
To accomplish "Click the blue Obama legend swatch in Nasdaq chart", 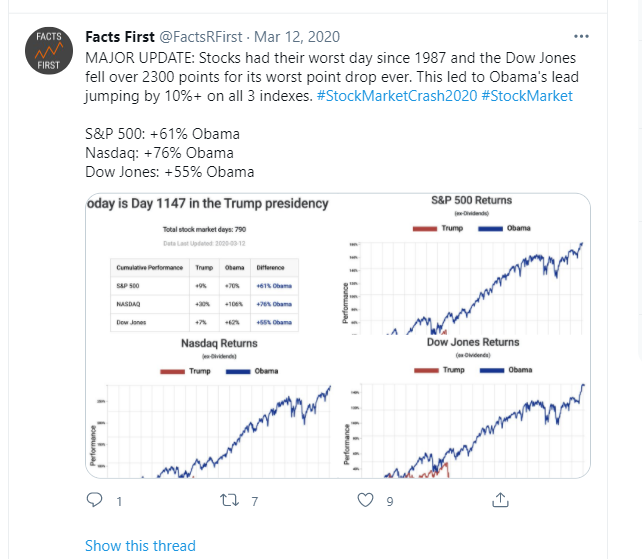I will point(240,370).
